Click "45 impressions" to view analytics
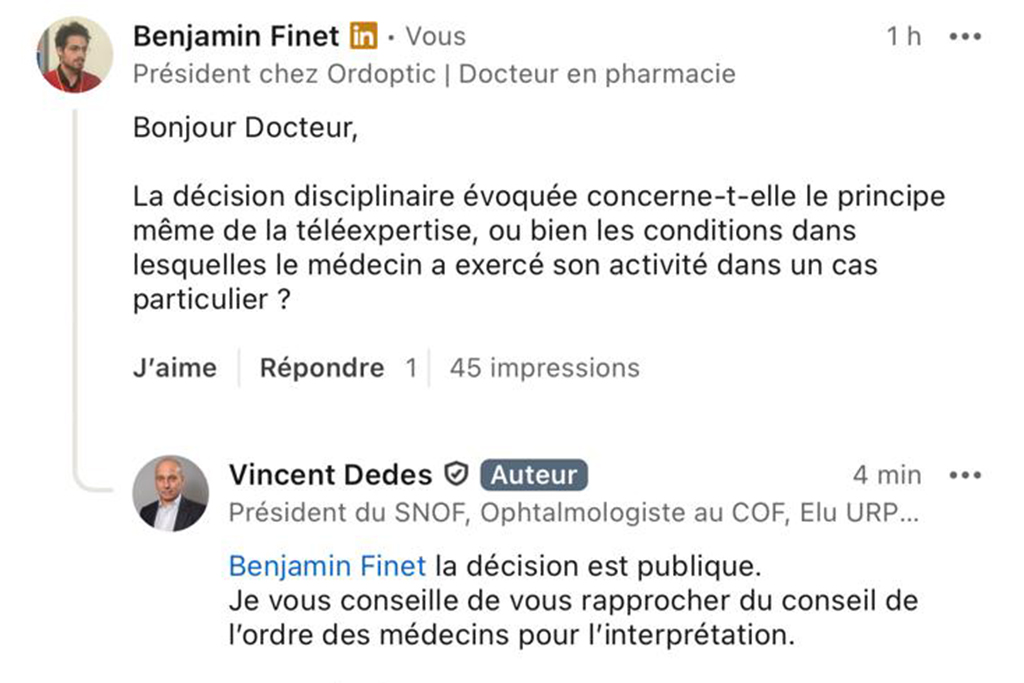 pos(543,368)
